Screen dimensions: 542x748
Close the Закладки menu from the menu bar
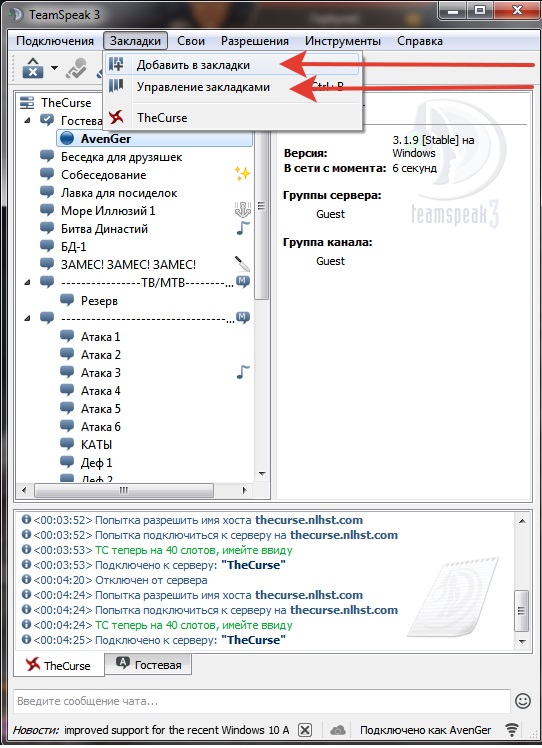click(x=135, y=41)
